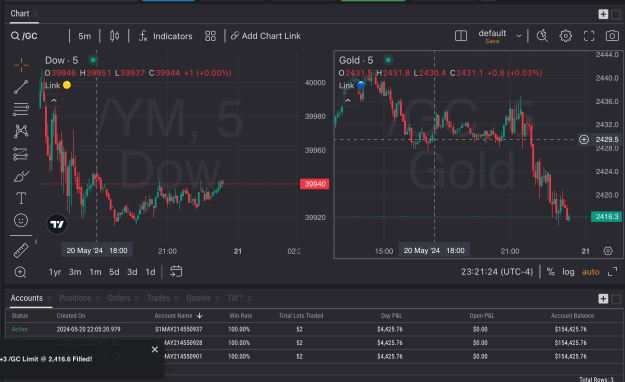Open quick search icon in chart toolbar
This screenshot has width=625, height=382.
pyautogui.click(x=542, y=36)
